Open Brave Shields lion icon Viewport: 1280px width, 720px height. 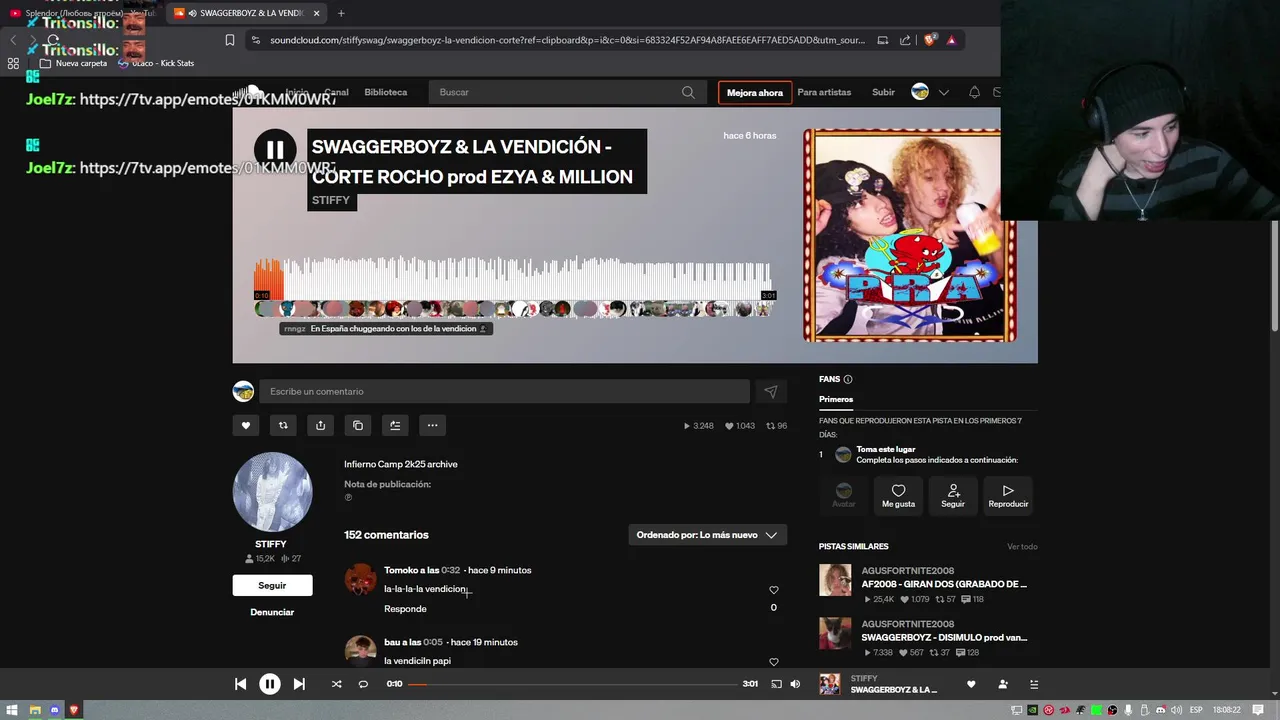(929, 40)
